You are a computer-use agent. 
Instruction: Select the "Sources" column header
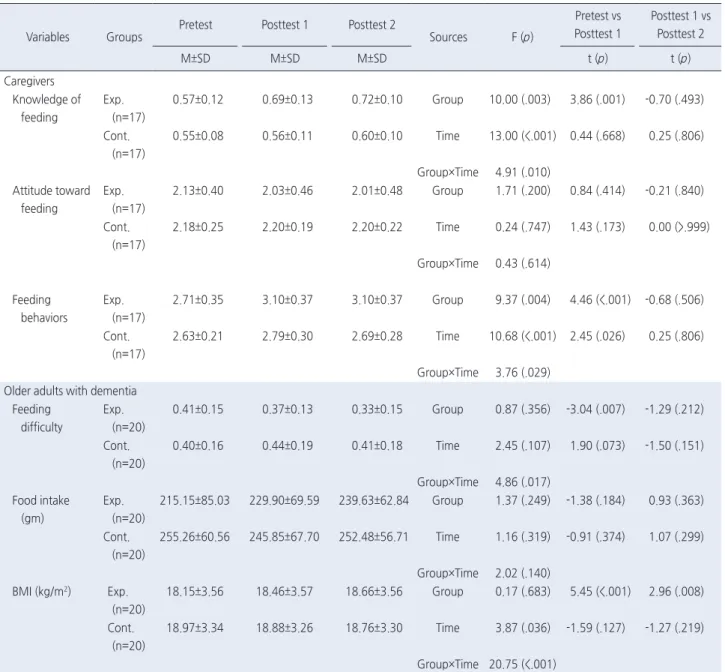tap(448, 37)
